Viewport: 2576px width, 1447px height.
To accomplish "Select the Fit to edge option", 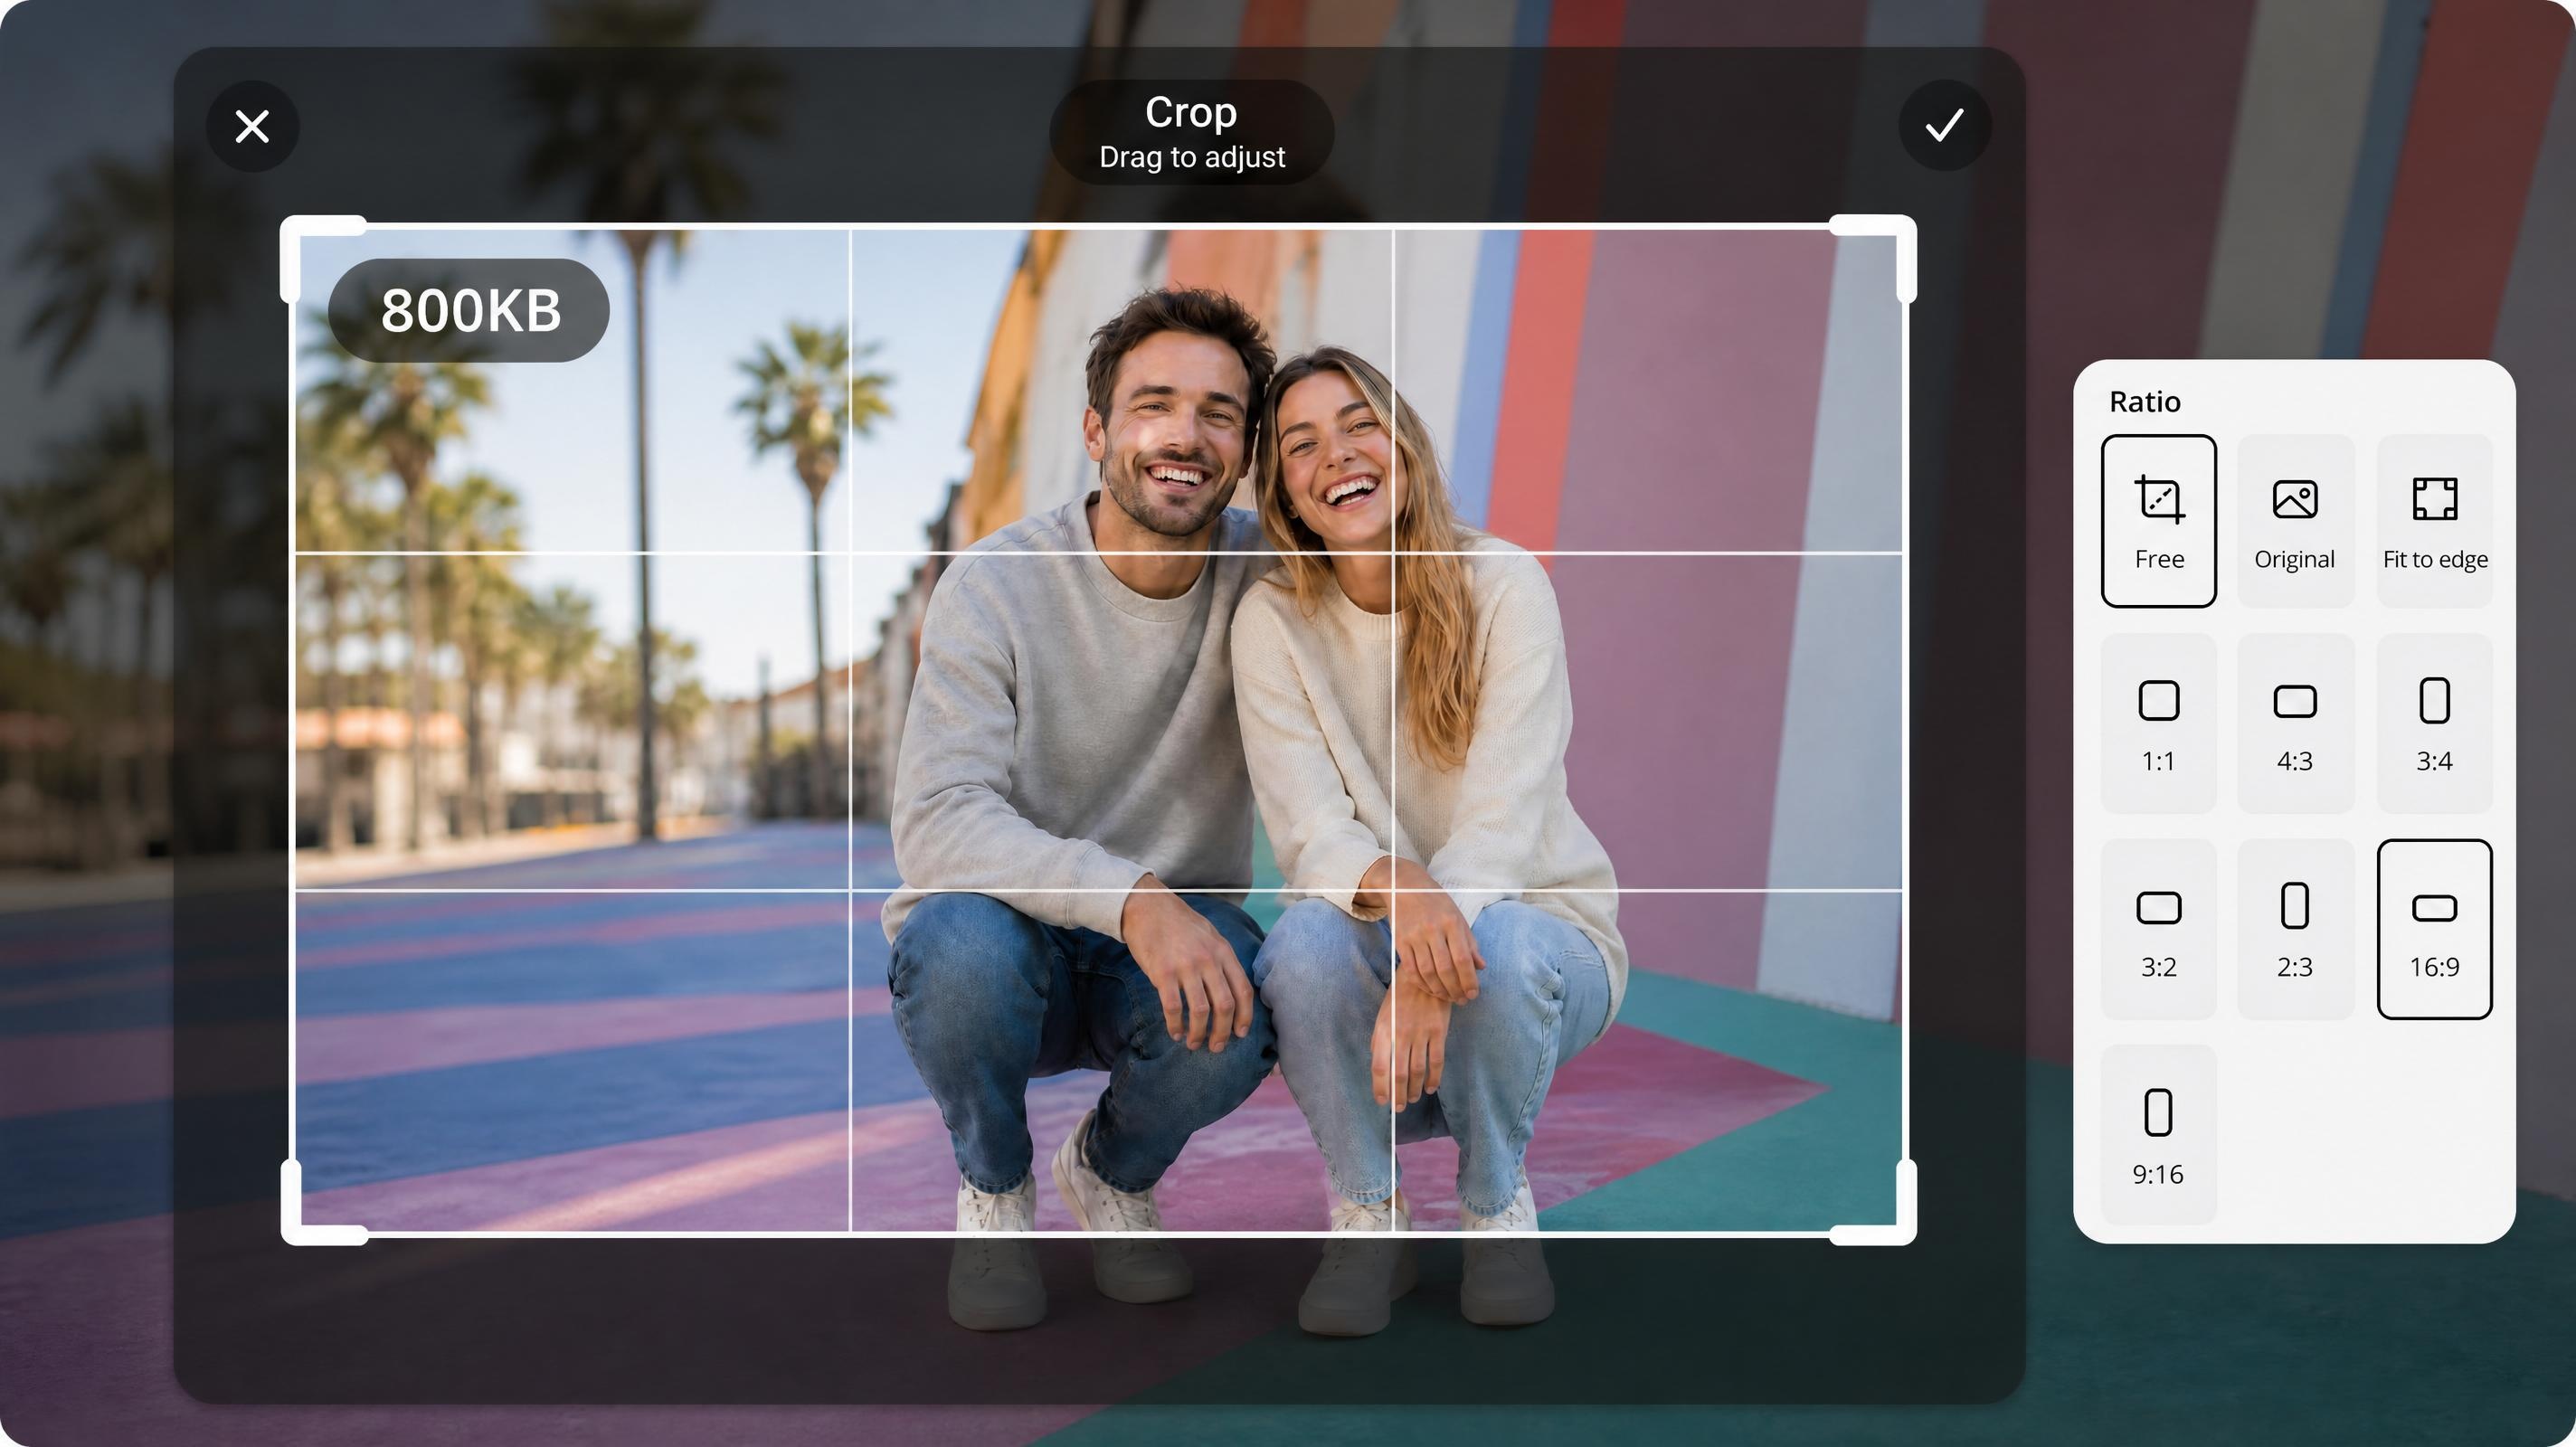I will coord(2434,521).
